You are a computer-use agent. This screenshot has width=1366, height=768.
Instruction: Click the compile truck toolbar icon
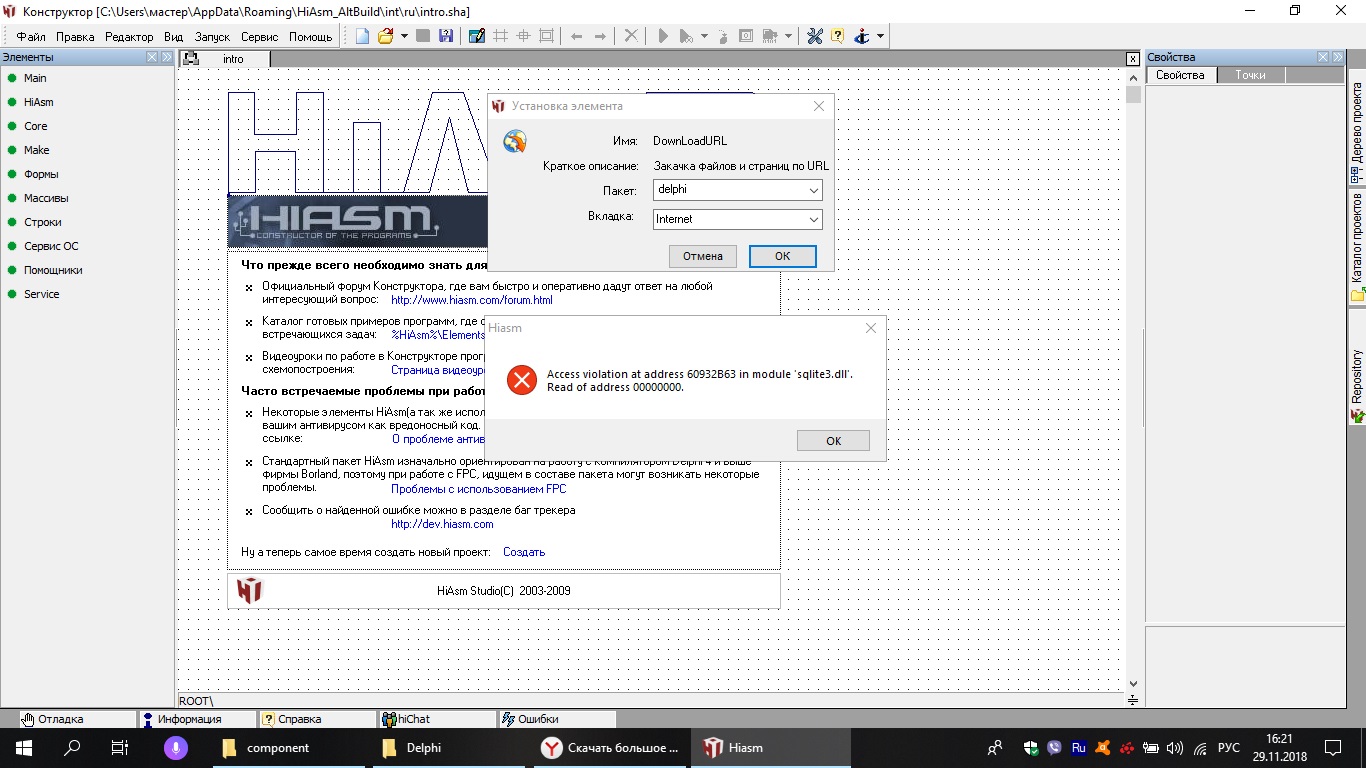point(769,36)
